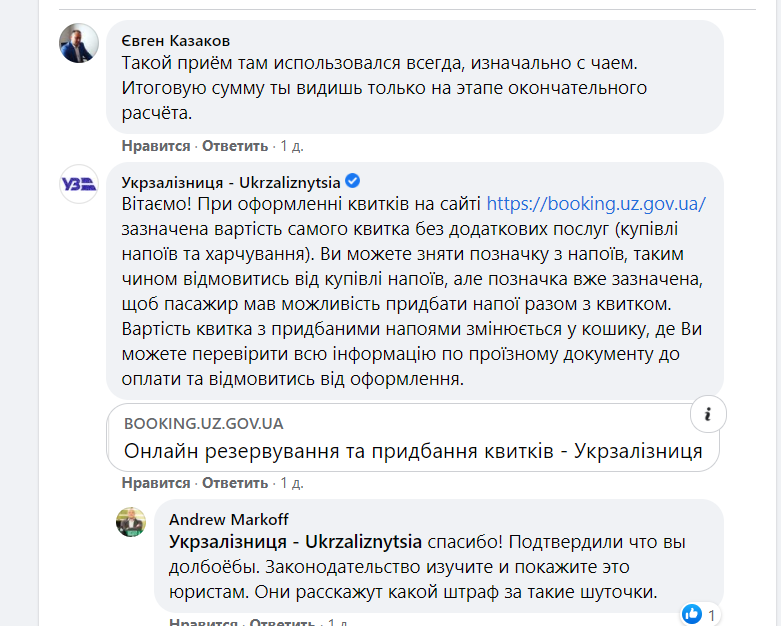Click Ответить under Andrew Markoff's reply

pos(283,622)
